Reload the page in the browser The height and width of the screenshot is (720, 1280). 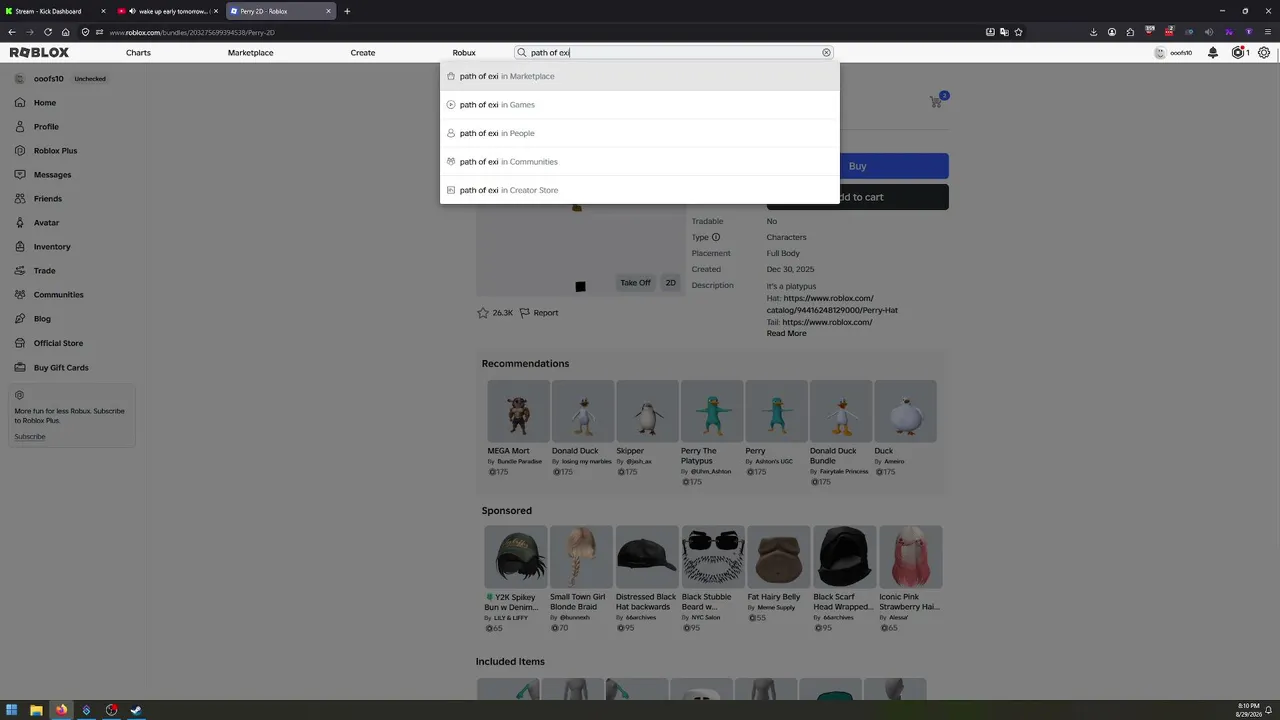pyautogui.click(x=47, y=32)
